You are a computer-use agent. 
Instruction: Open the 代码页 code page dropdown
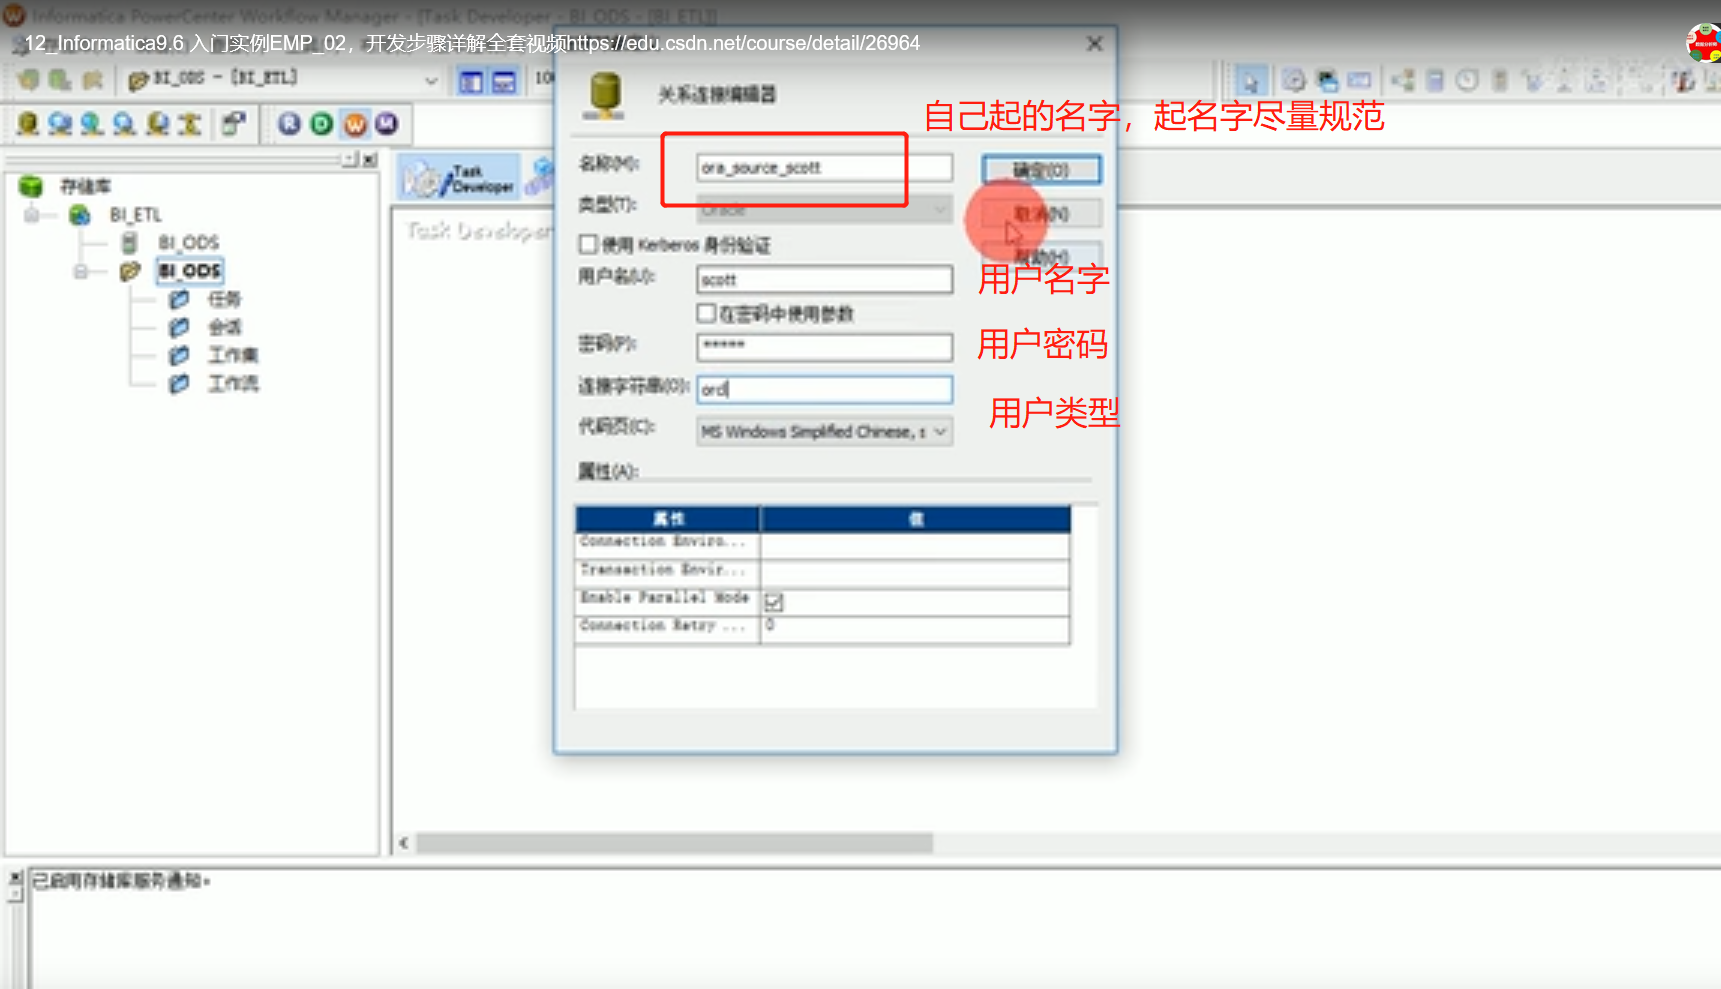pos(938,431)
